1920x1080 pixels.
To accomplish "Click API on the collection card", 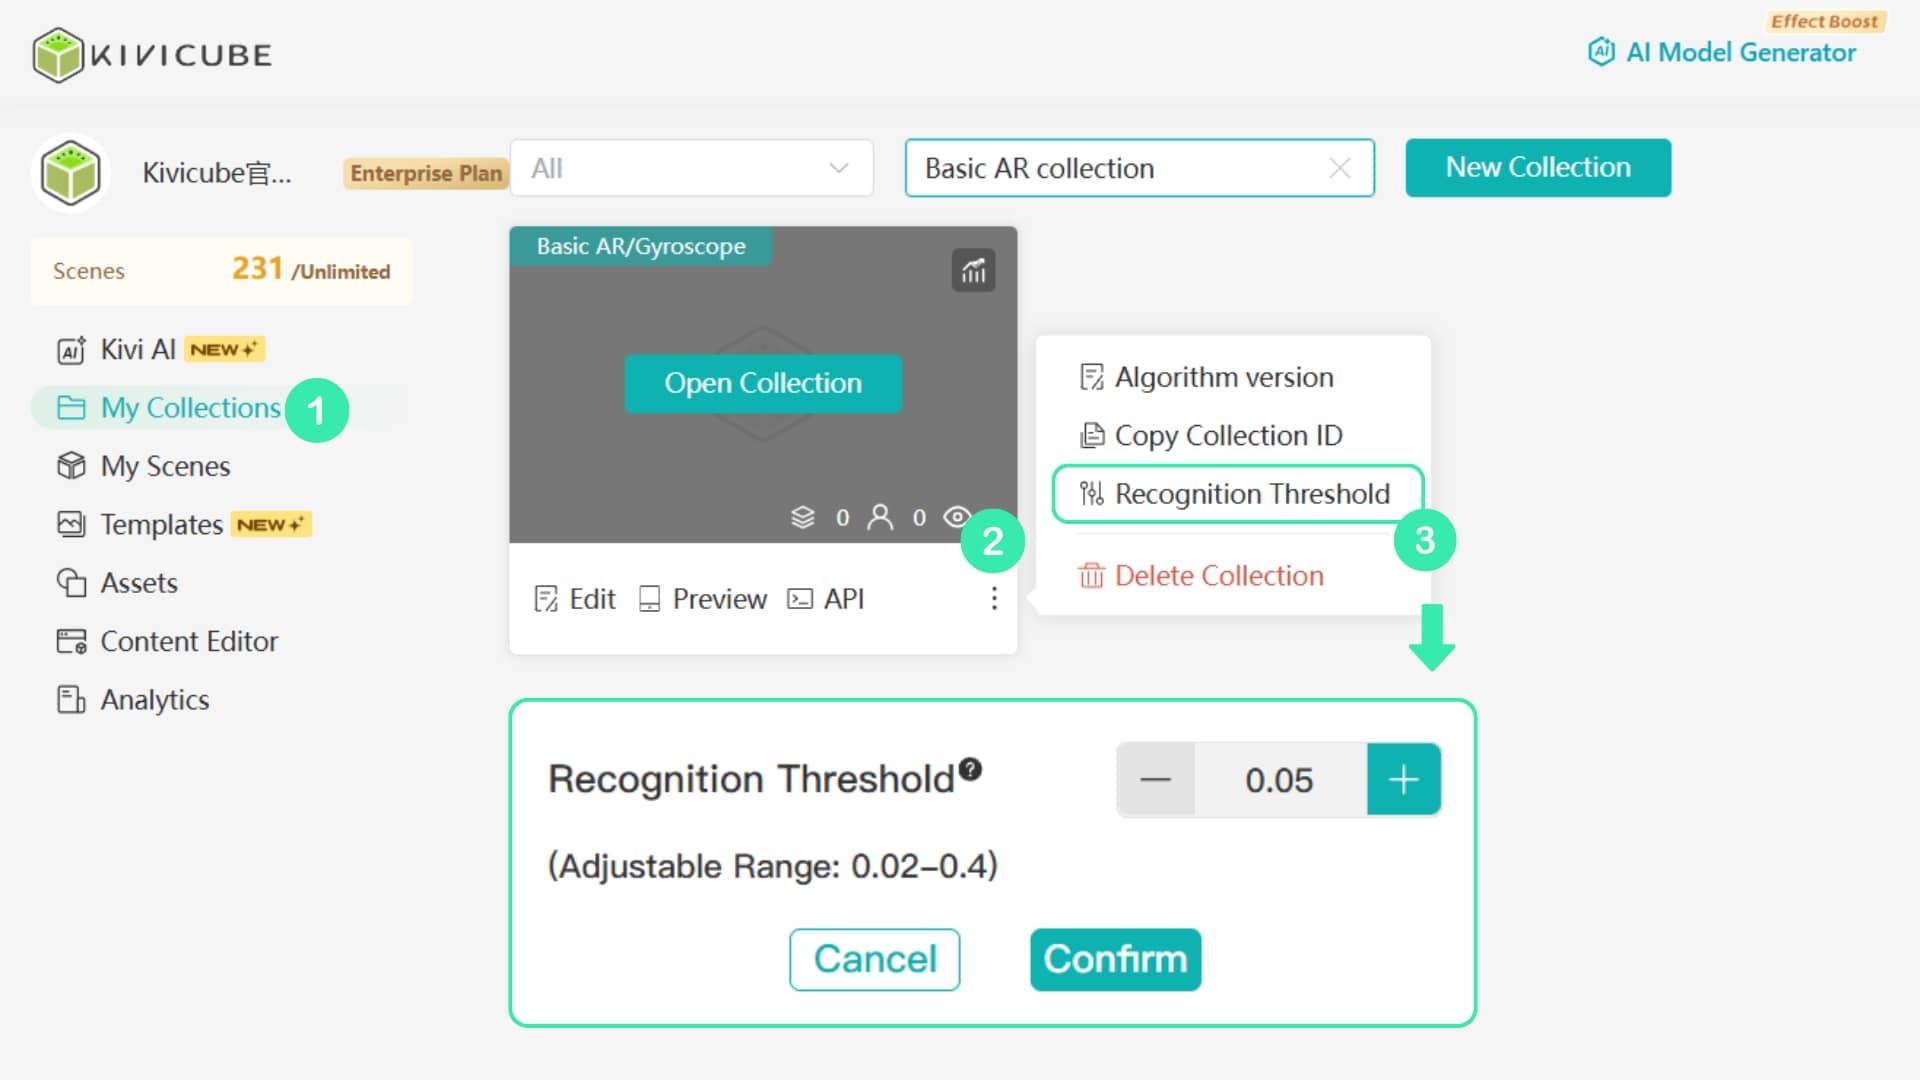I will 826,599.
